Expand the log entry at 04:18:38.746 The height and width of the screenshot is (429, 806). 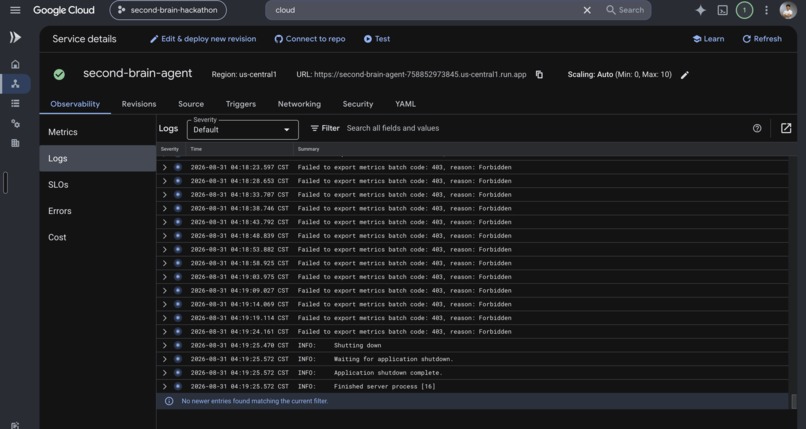164,208
